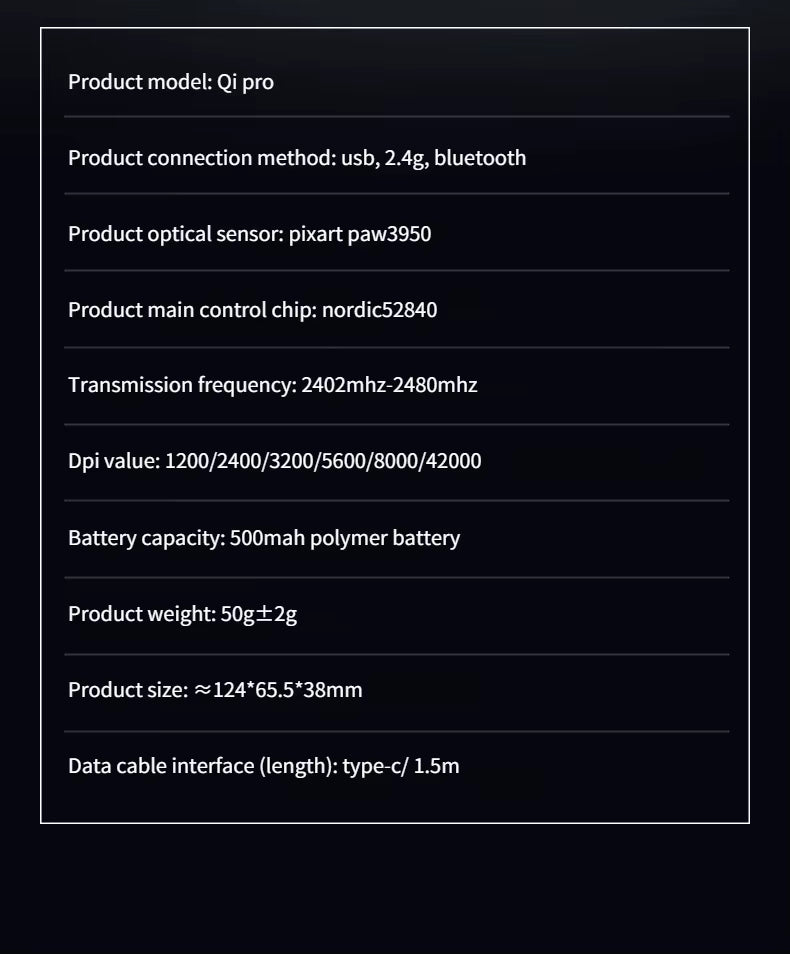Viewport: 790px width, 954px height.
Task: Click the "42000" DPI number
Action: (453, 461)
